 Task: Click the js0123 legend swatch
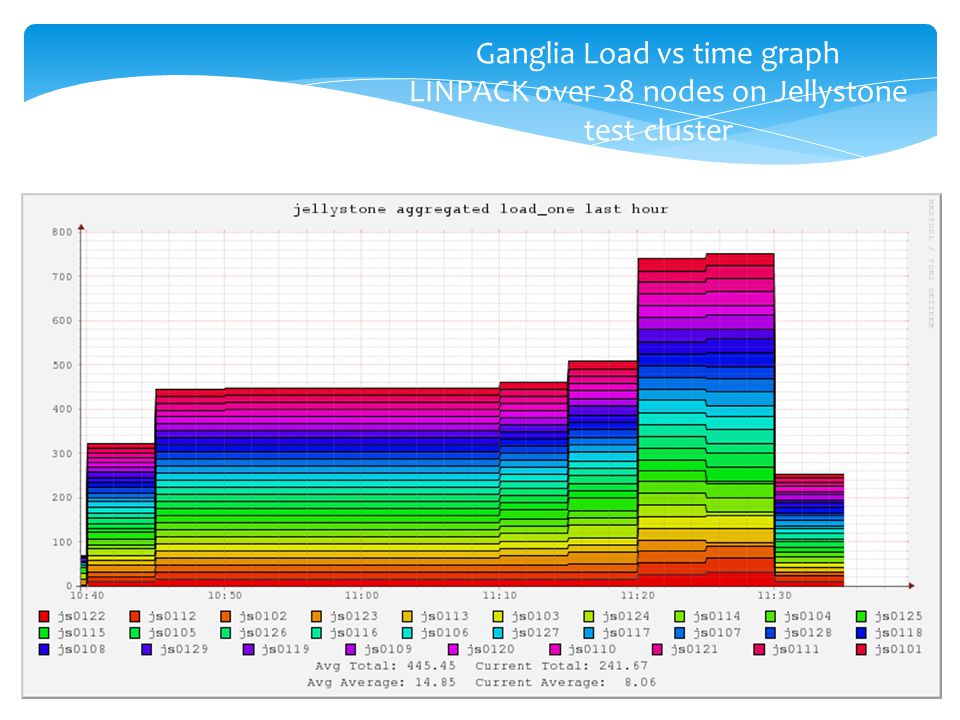[316, 616]
